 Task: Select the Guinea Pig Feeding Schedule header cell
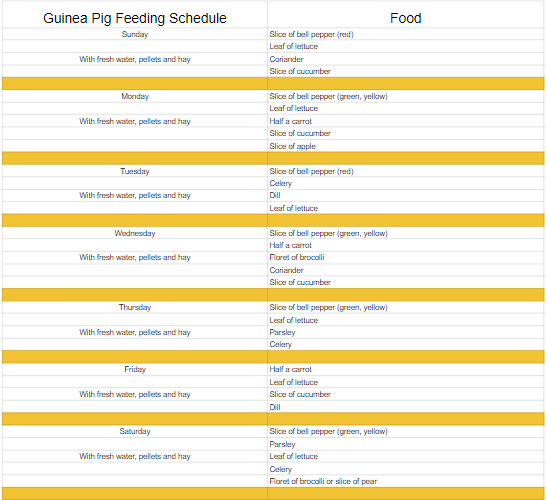(135, 15)
